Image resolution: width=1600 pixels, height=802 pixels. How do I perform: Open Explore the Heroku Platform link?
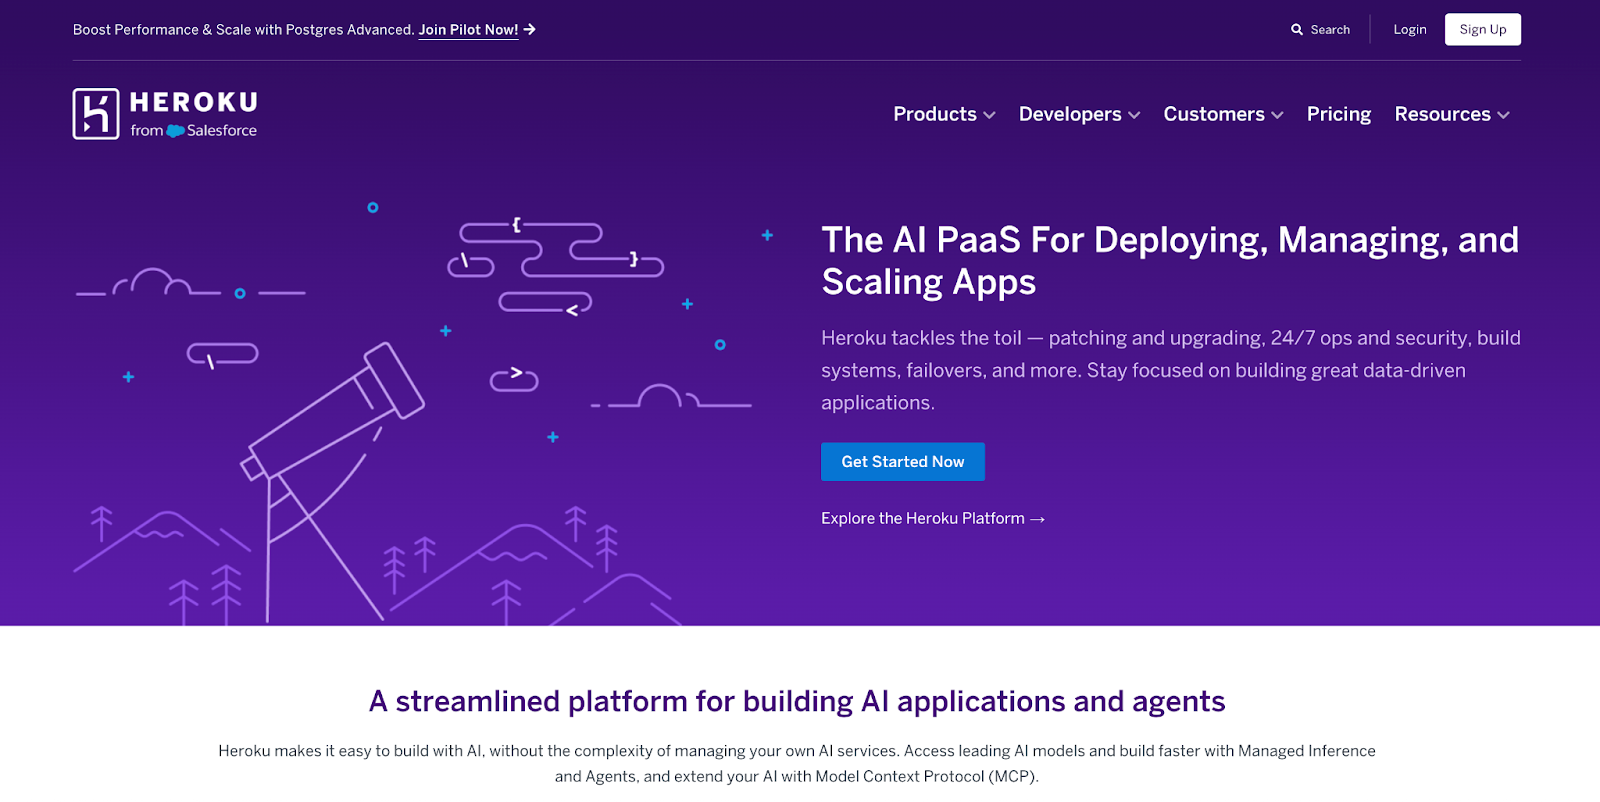(x=932, y=518)
